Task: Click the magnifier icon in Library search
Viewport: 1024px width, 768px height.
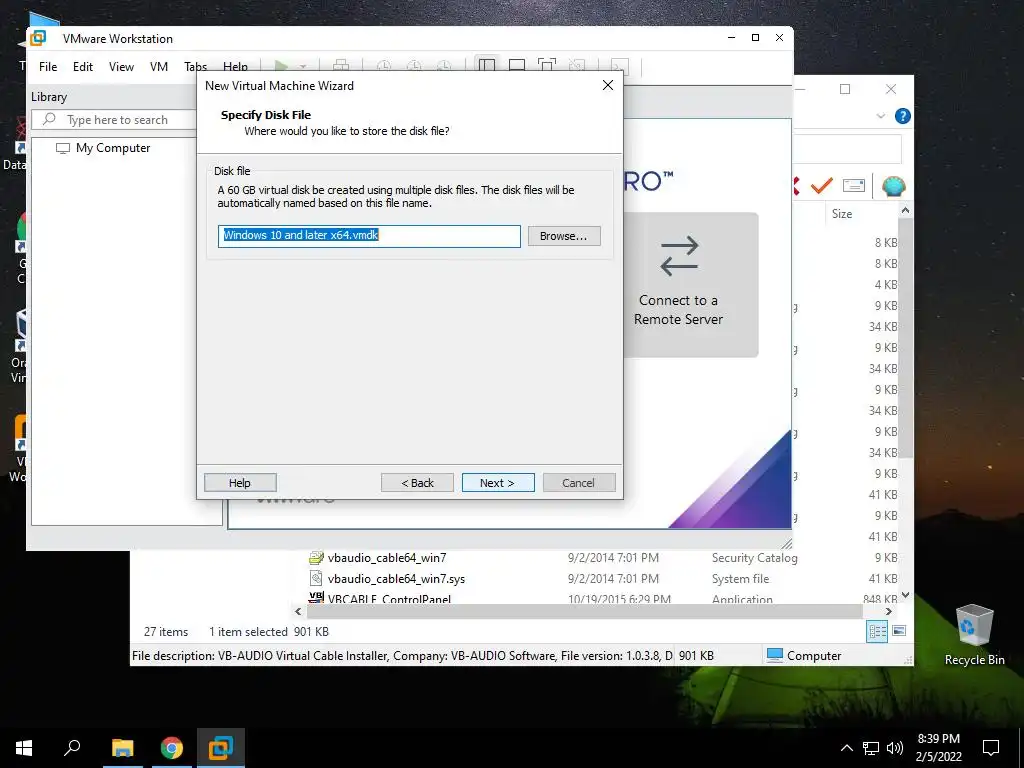Action: 49,119
